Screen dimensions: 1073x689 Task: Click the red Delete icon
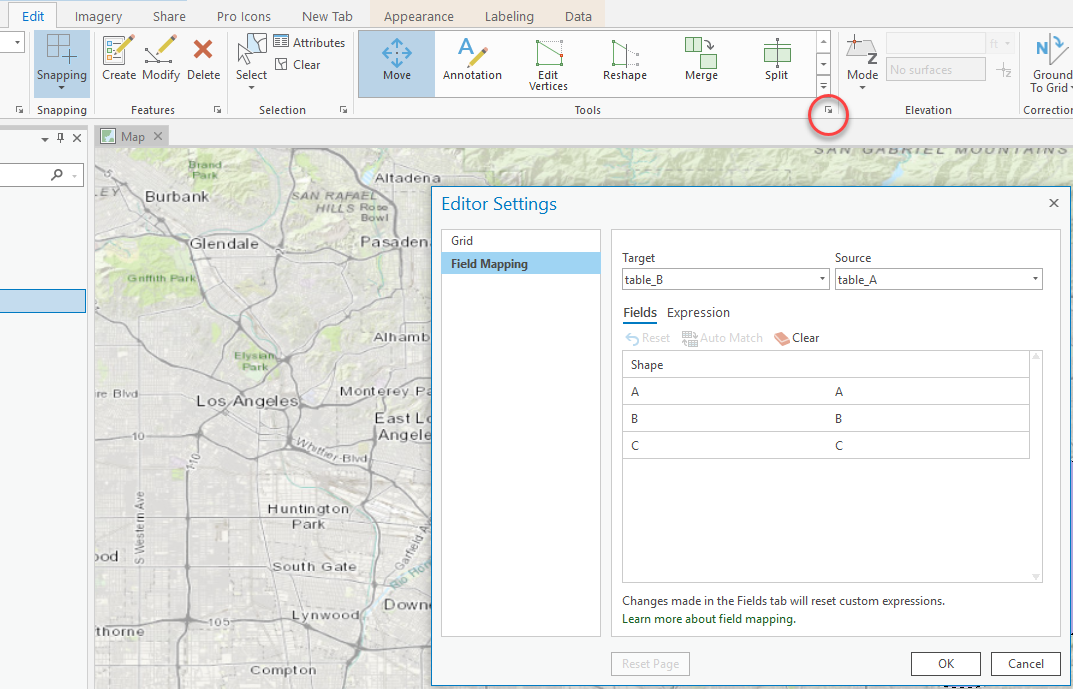coord(203,58)
